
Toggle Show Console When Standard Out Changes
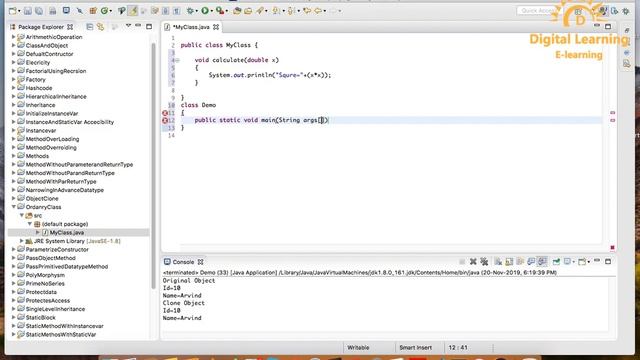[x=531, y=262]
